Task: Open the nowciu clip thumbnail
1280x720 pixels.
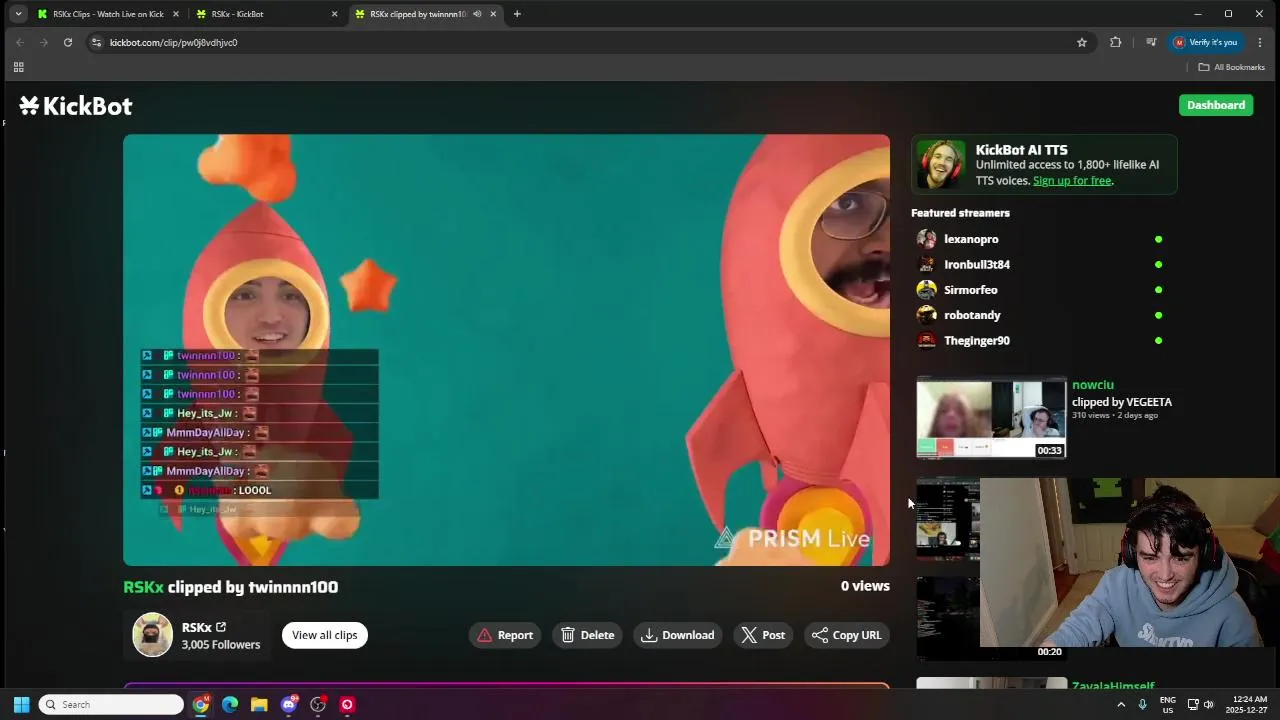Action: pos(991,418)
